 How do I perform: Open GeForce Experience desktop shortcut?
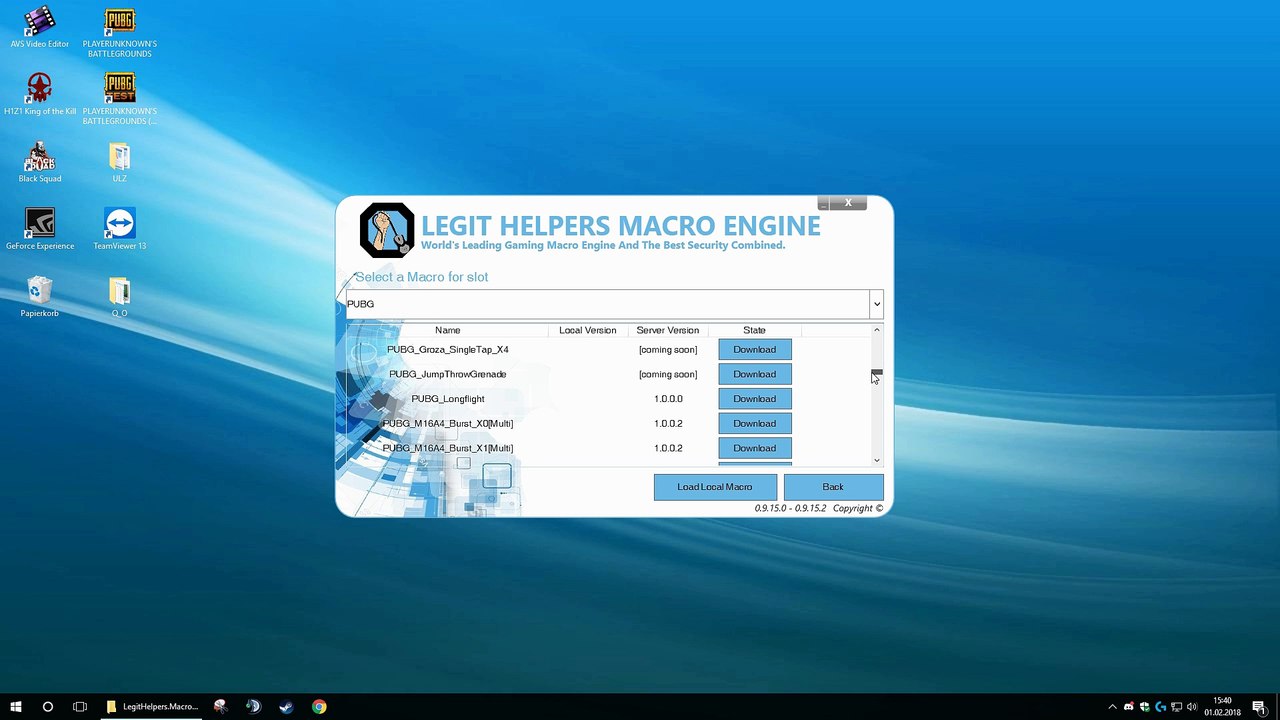[40, 229]
